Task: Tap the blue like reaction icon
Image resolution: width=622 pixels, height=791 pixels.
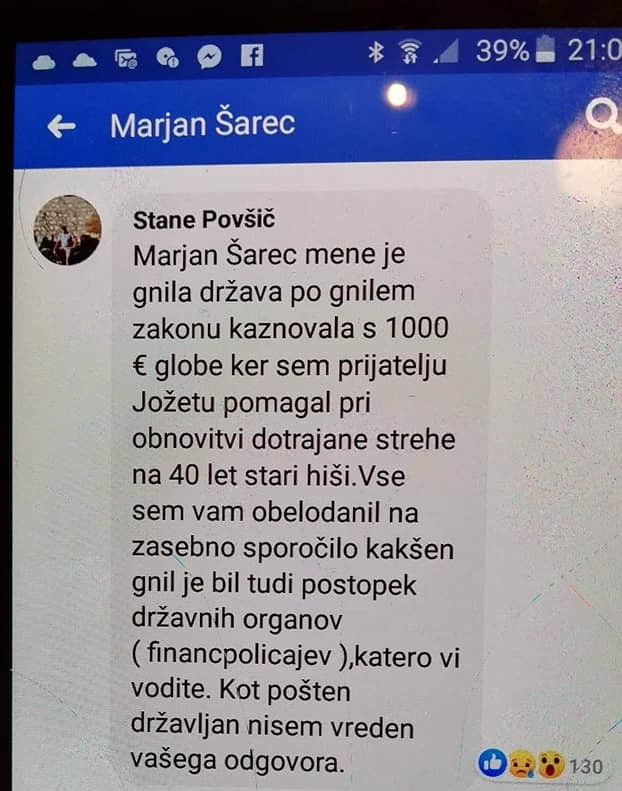Action: point(492,763)
